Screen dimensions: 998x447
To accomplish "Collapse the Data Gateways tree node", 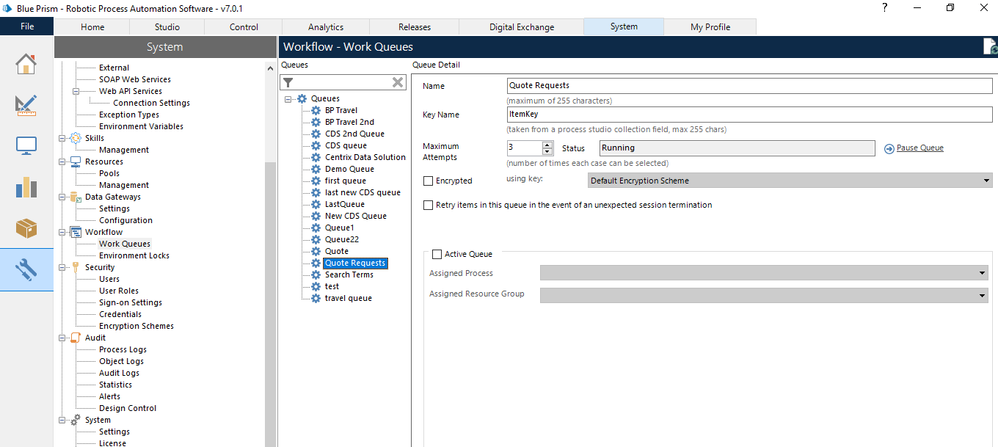I will (x=62, y=197).
